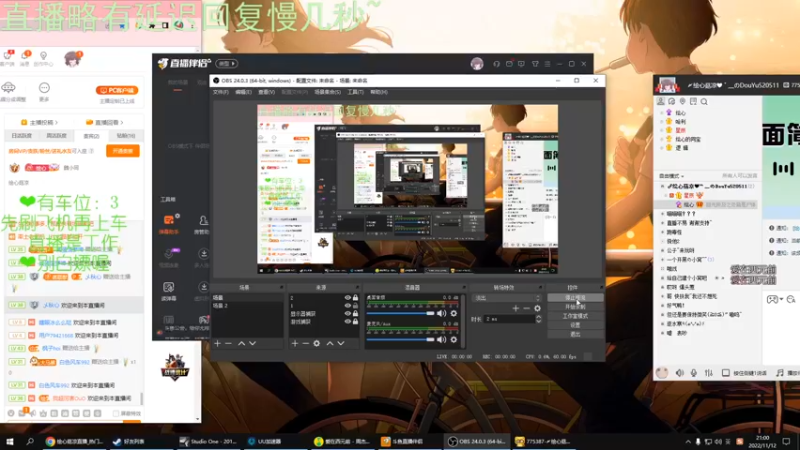Open the 文件(F) menu in OBS

[220, 92]
